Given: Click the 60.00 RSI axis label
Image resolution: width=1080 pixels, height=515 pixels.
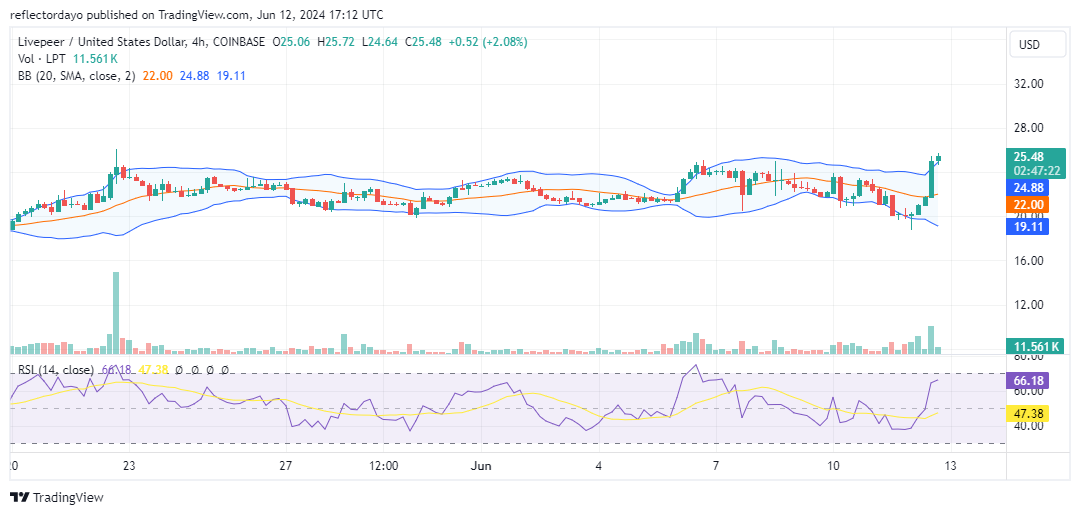Looking at the screenshot, I should 1028,391.
